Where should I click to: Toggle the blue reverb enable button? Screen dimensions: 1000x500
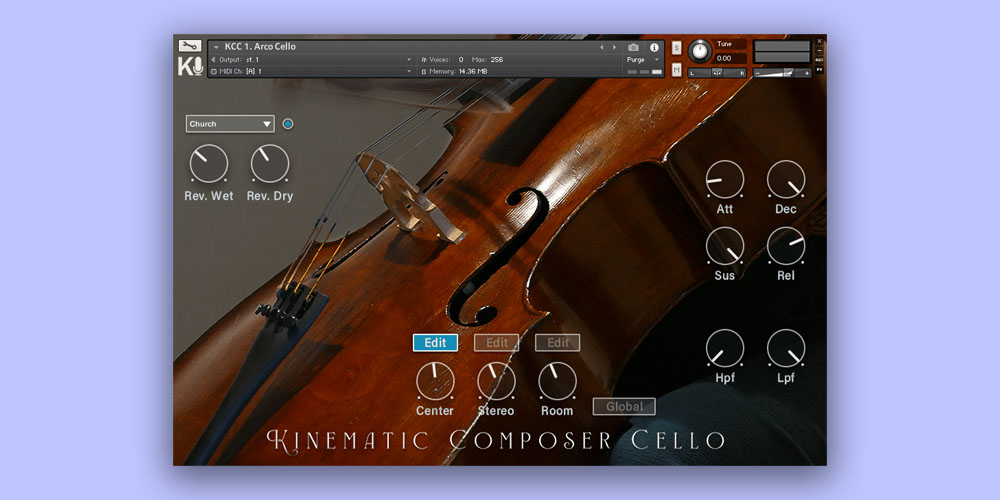288,124
